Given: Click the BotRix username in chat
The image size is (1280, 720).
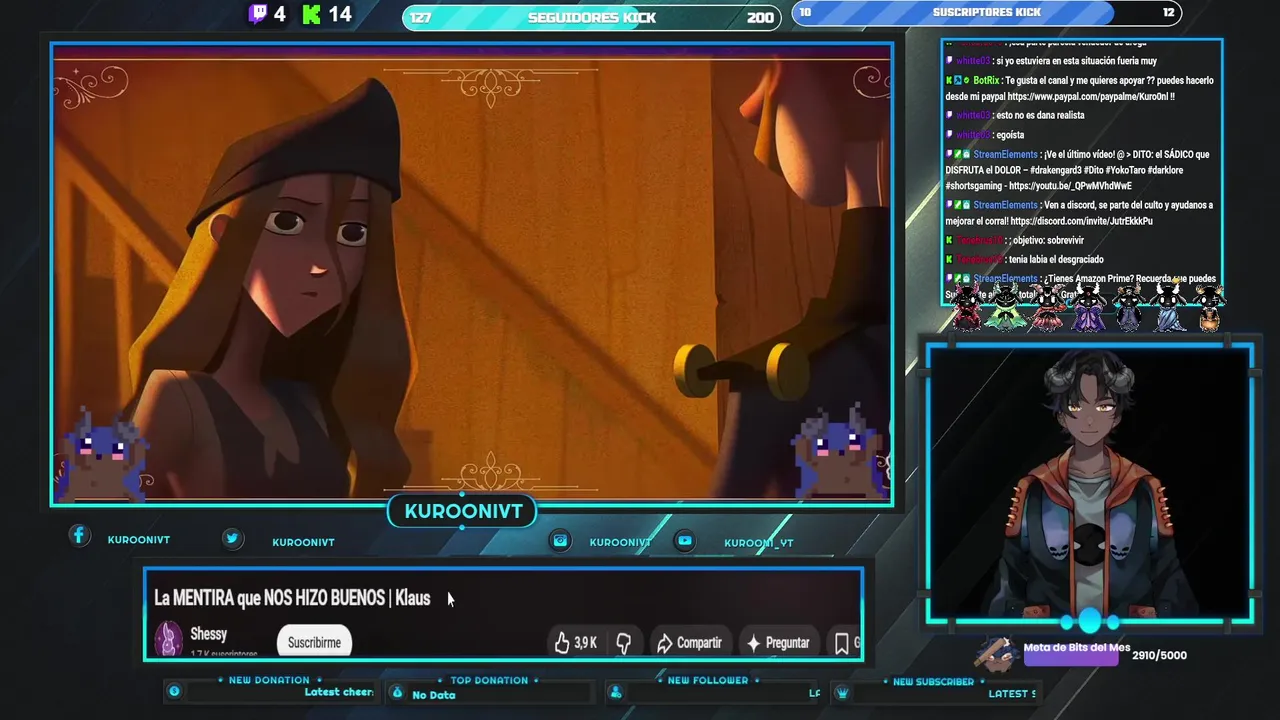Looking at the screenshot, I should [986, 80].
